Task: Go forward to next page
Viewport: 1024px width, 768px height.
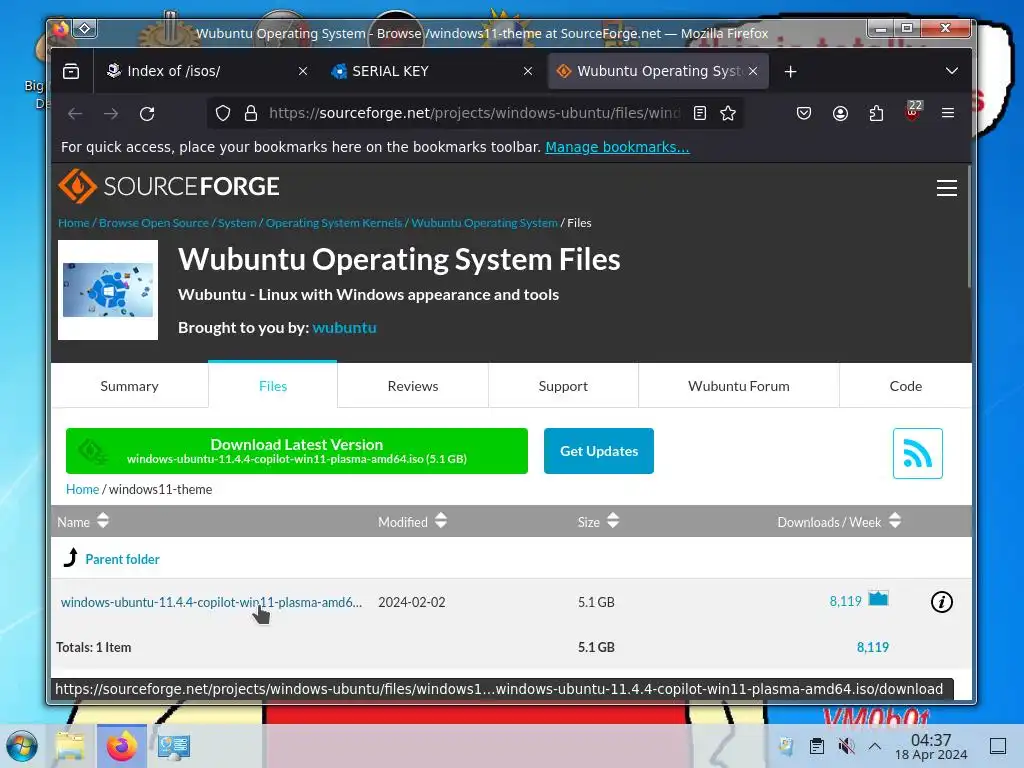Action: coord(111,114)
